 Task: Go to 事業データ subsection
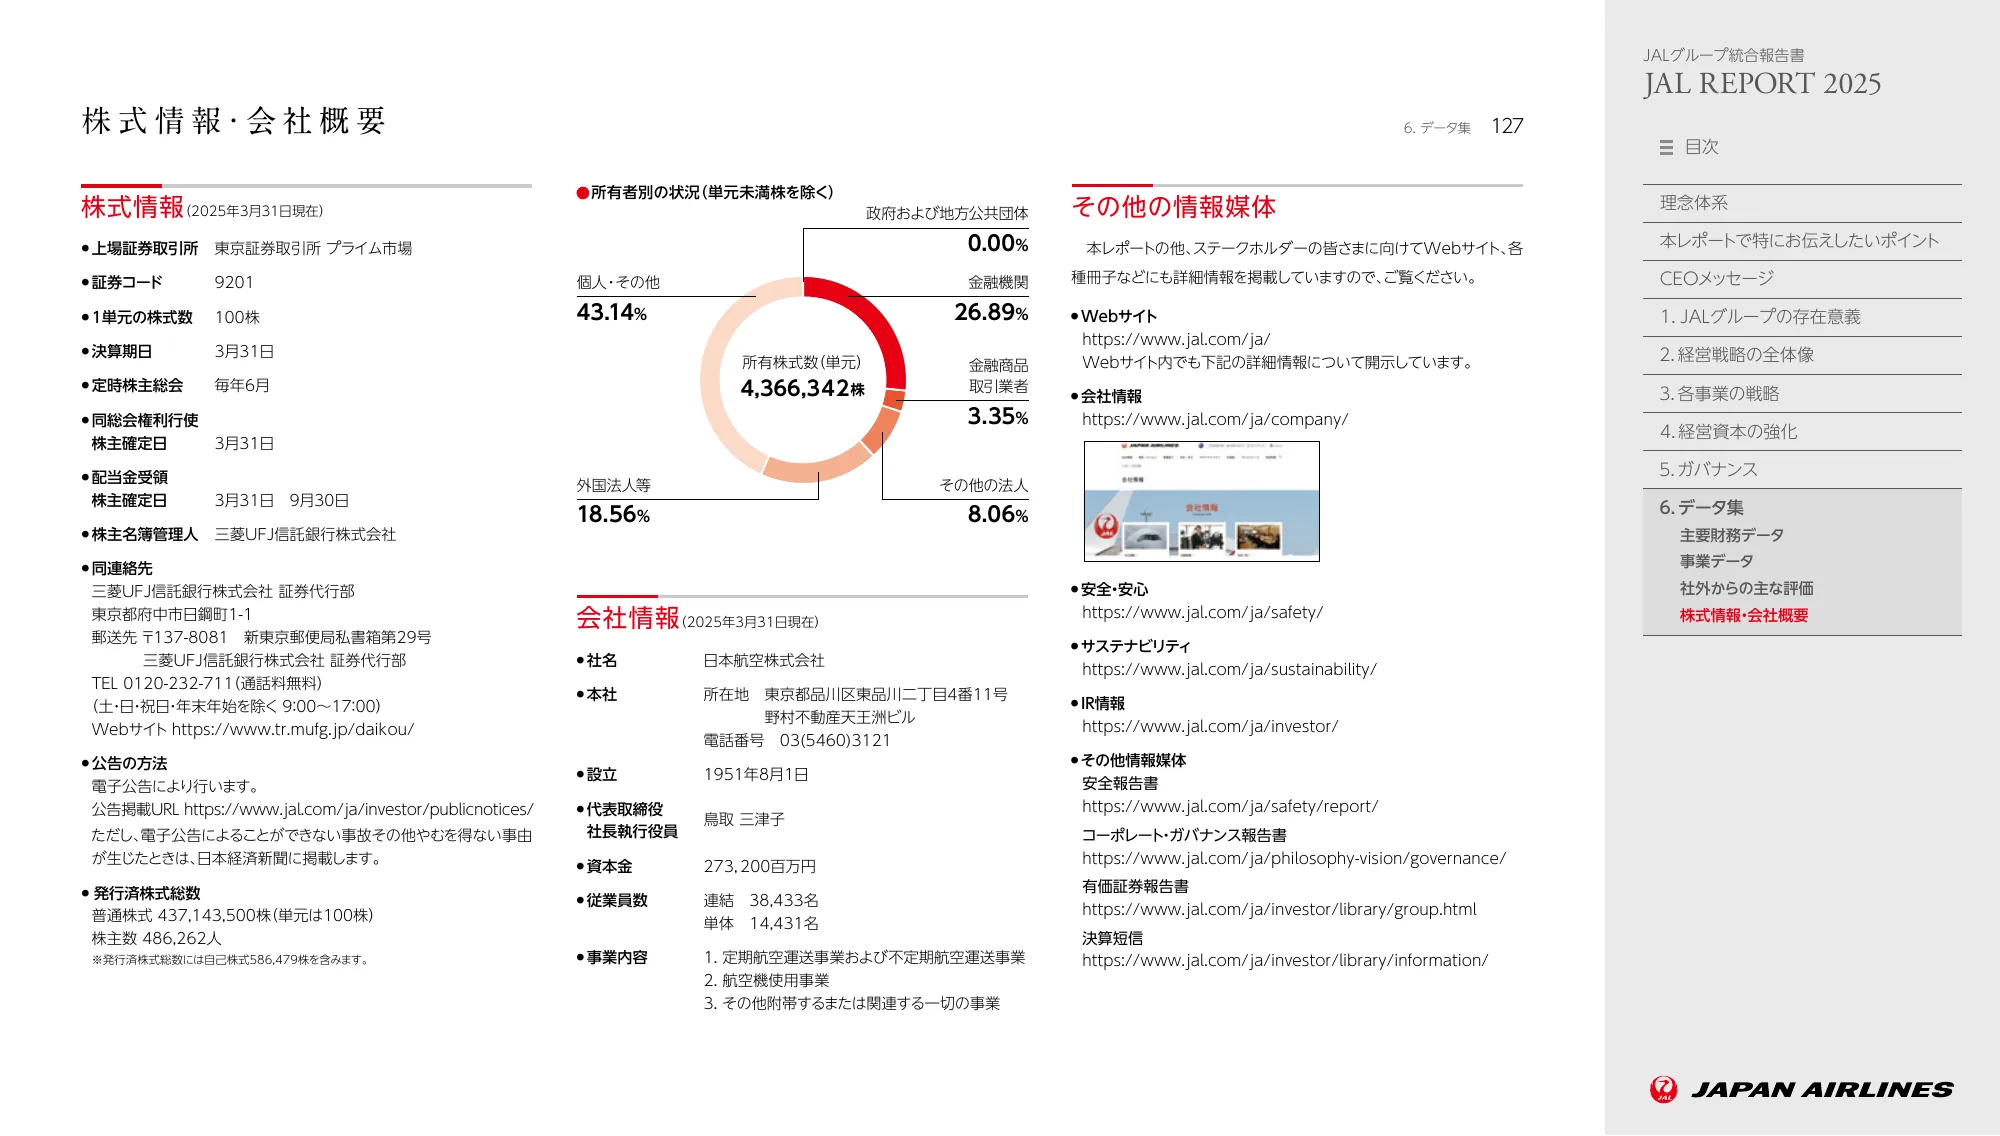pos(1716,562)
